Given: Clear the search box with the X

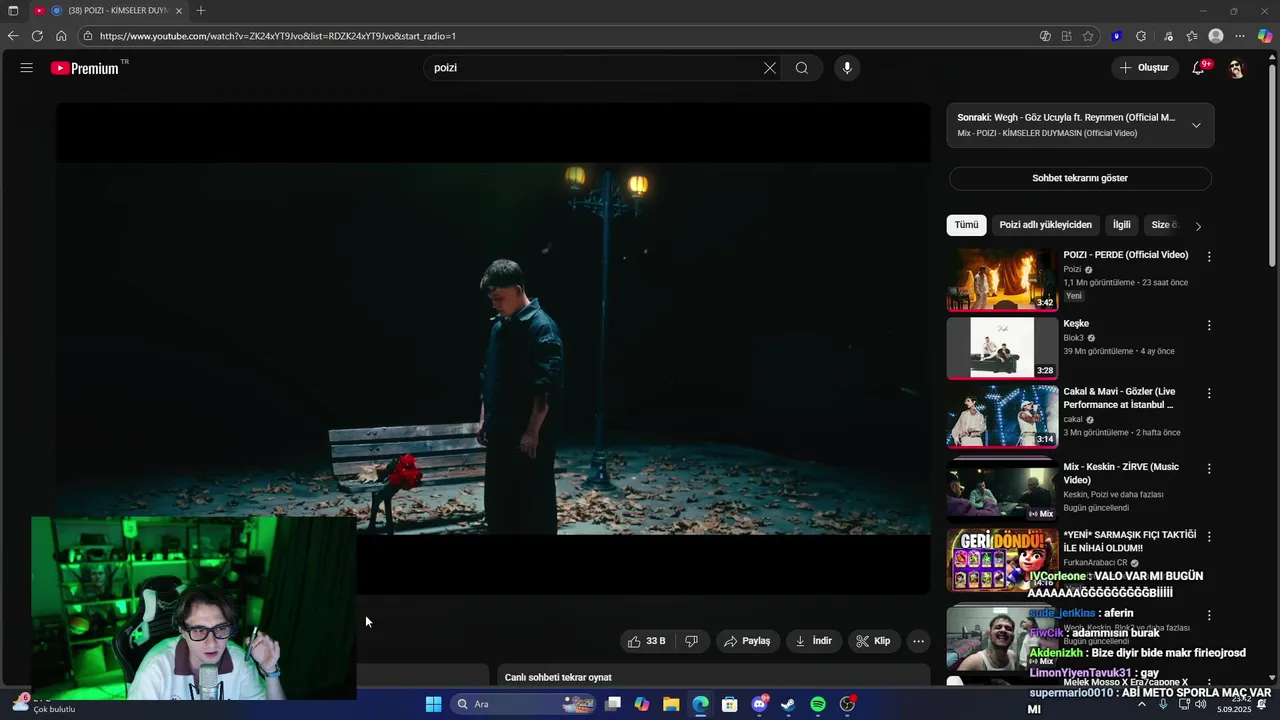Looking at the screenshot, I should pos(770,68).
